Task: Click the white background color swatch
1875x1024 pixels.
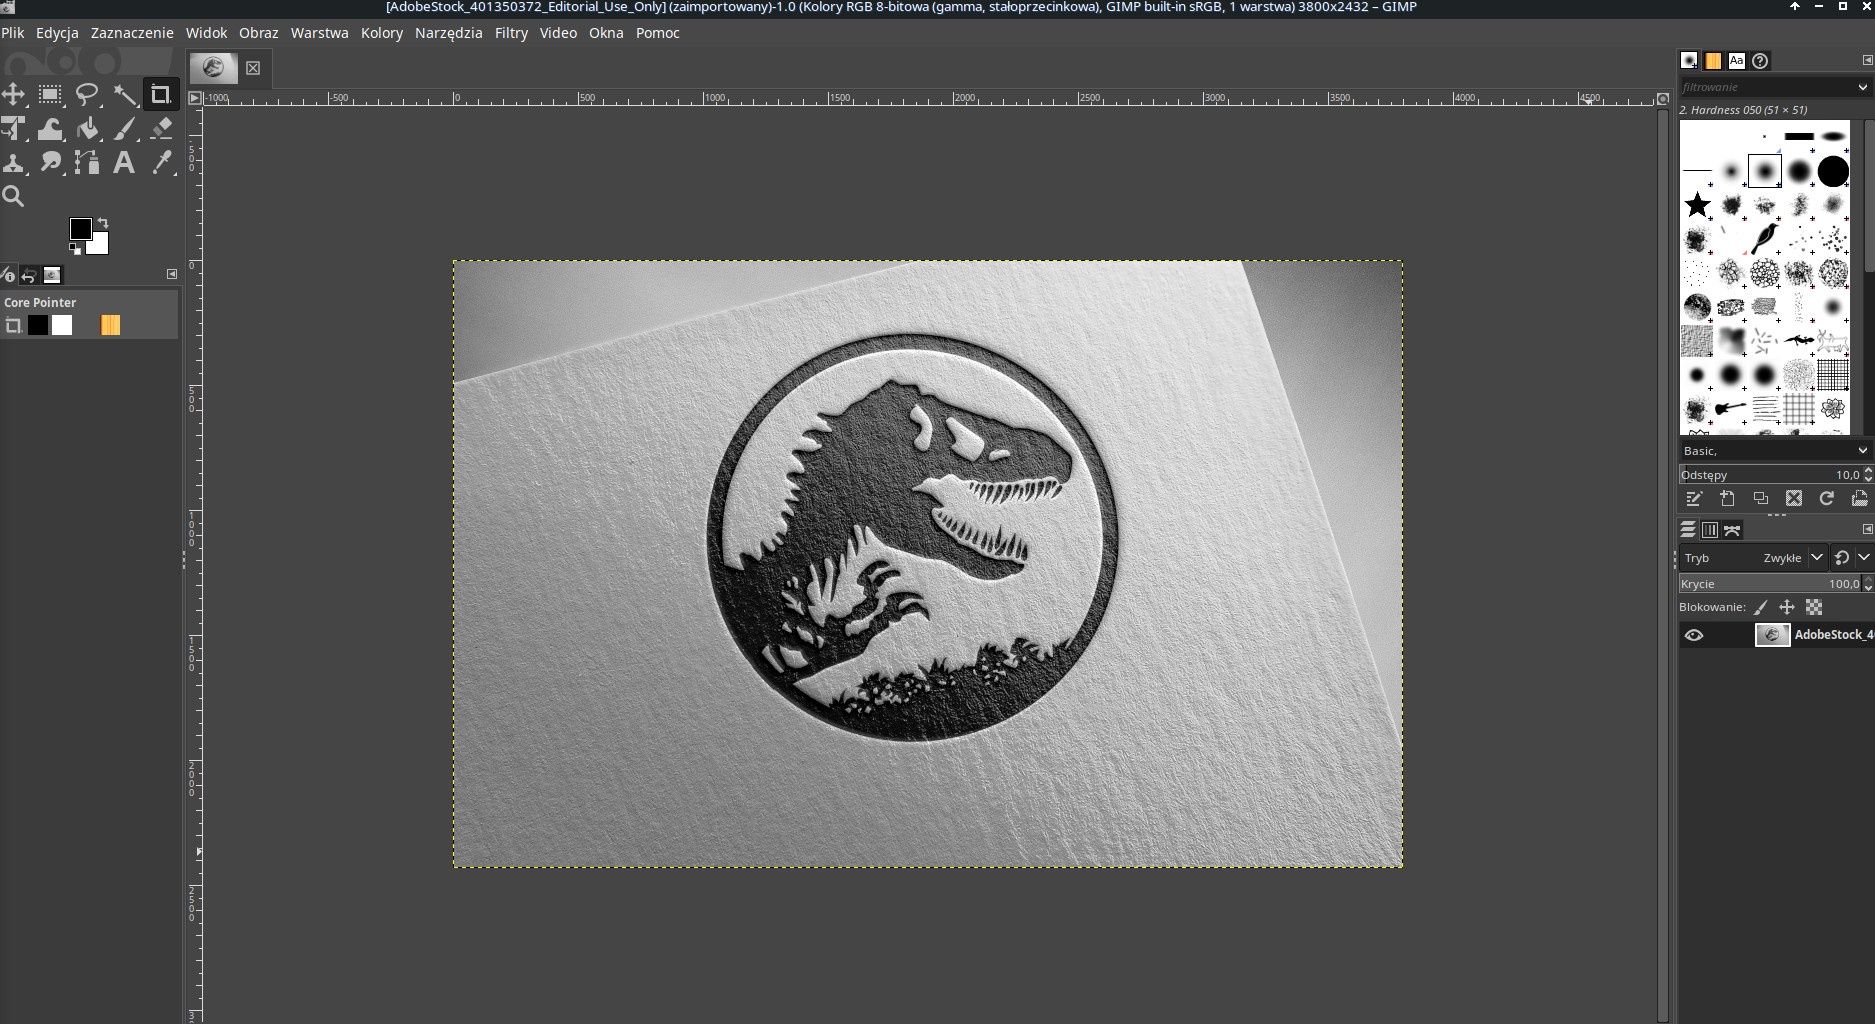Action: point(100,245)
